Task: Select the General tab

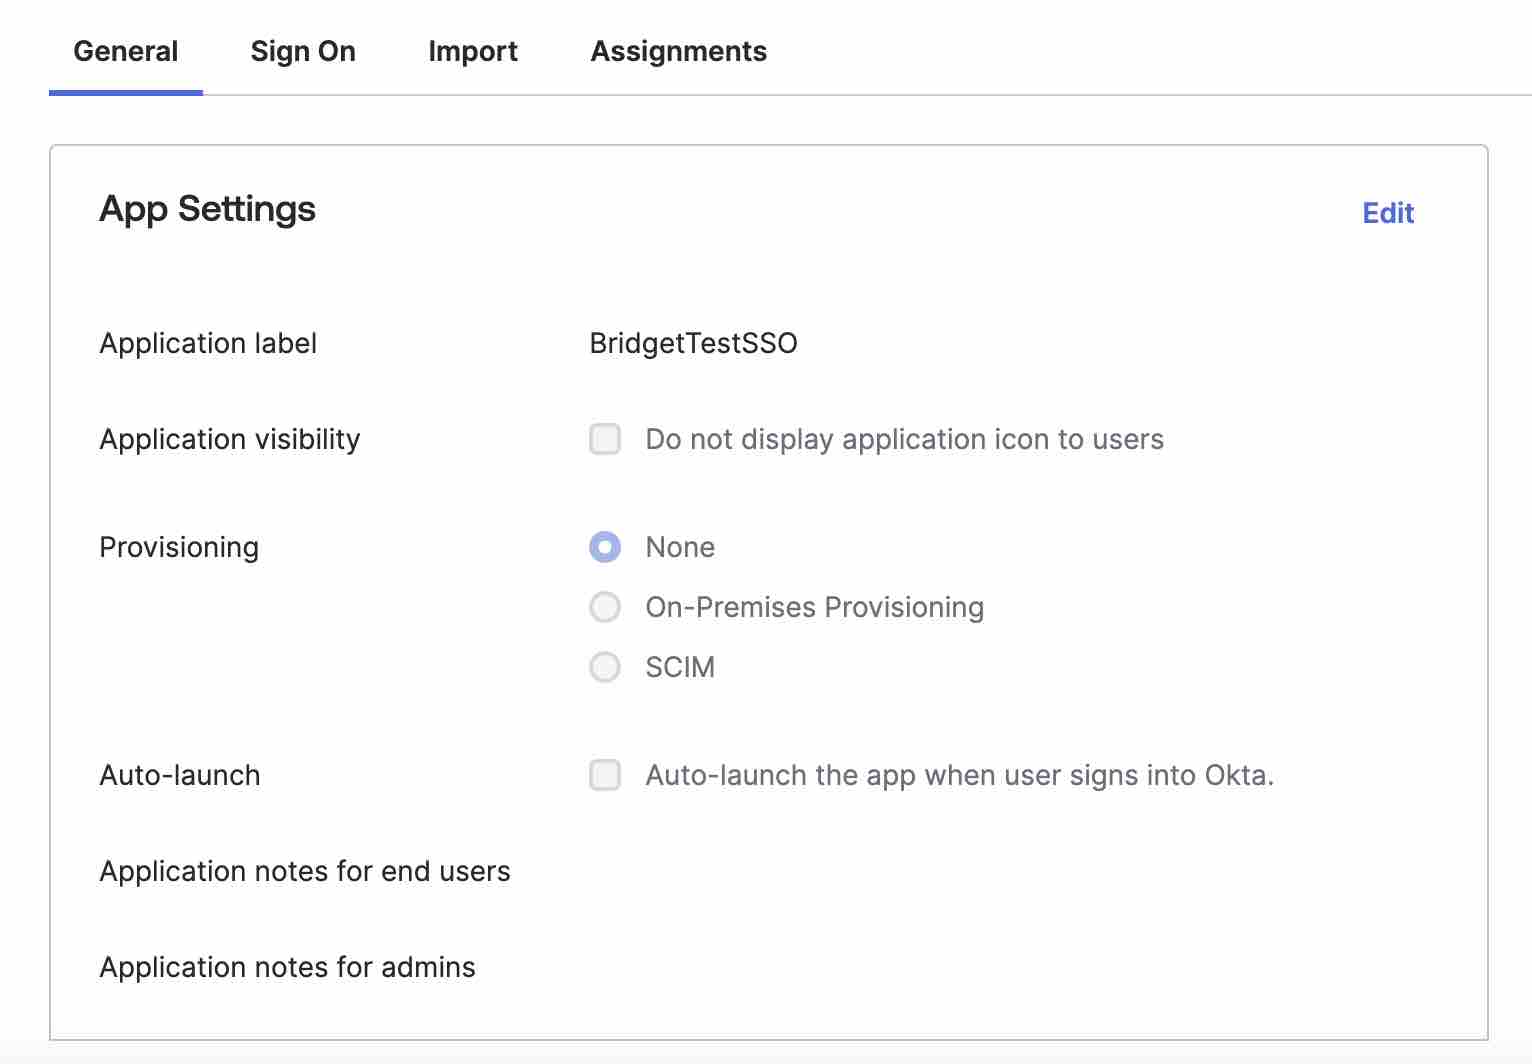Action: click(x=125, y=51)
